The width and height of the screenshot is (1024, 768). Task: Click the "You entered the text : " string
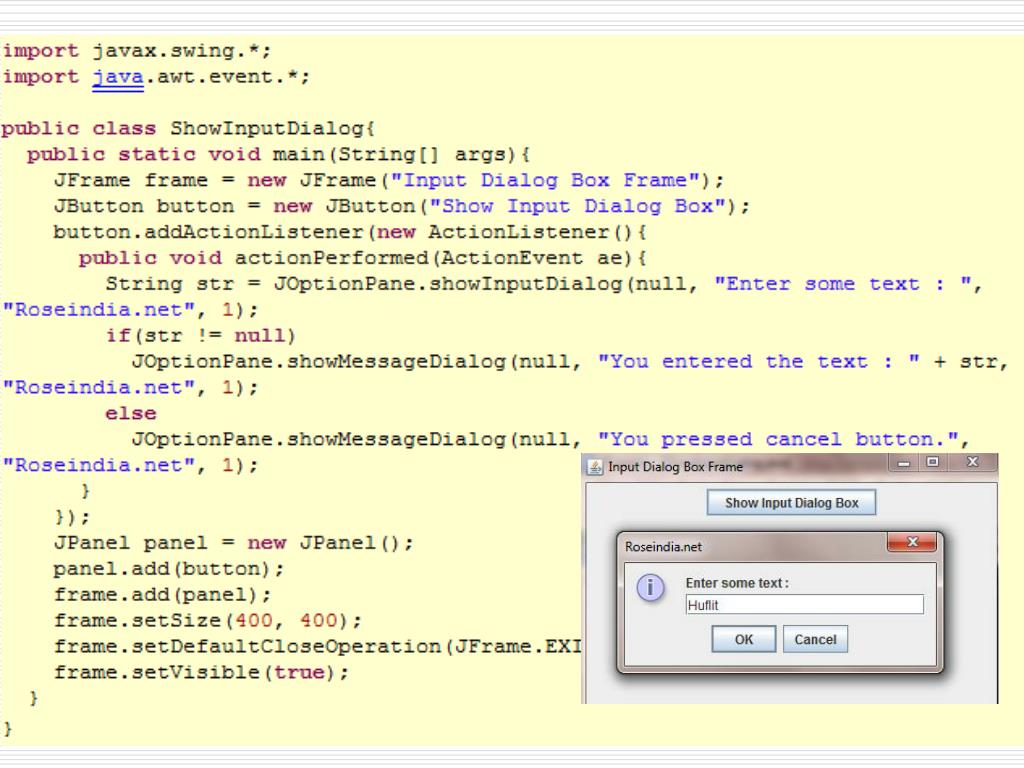point(760,362)
